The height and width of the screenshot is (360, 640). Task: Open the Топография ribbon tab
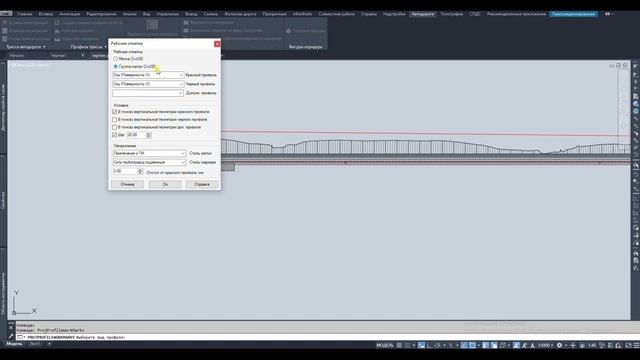pyautogui.click(x=452, y=14)
